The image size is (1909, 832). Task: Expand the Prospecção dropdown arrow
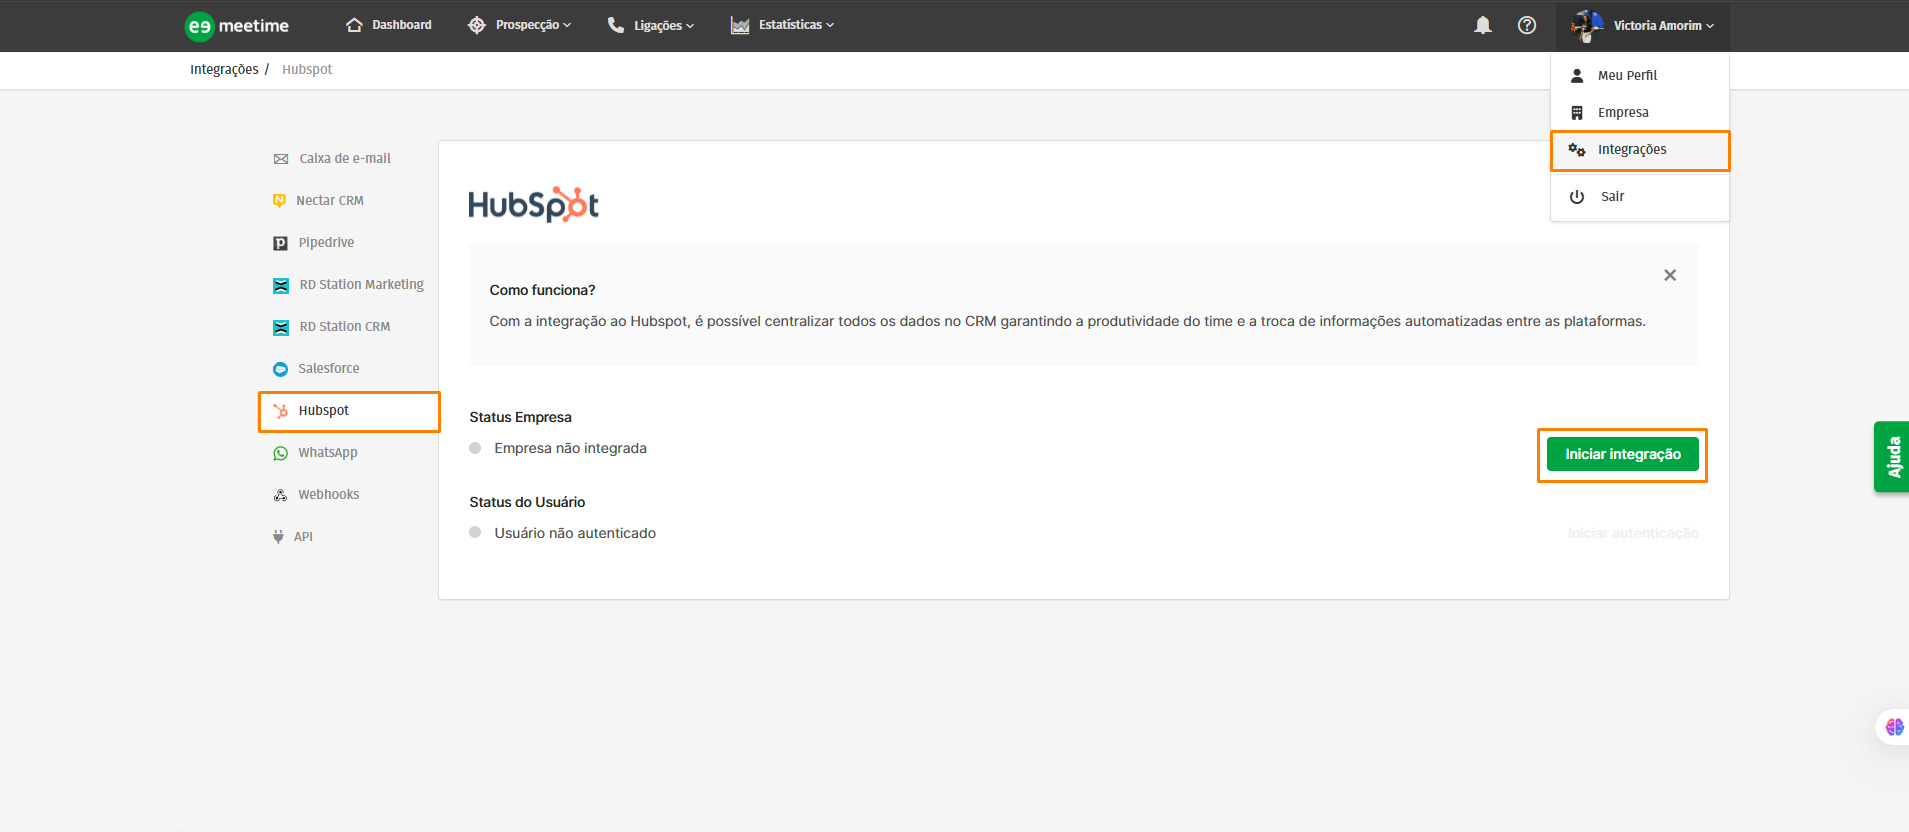pyautogui.click(x=567, y=26)
